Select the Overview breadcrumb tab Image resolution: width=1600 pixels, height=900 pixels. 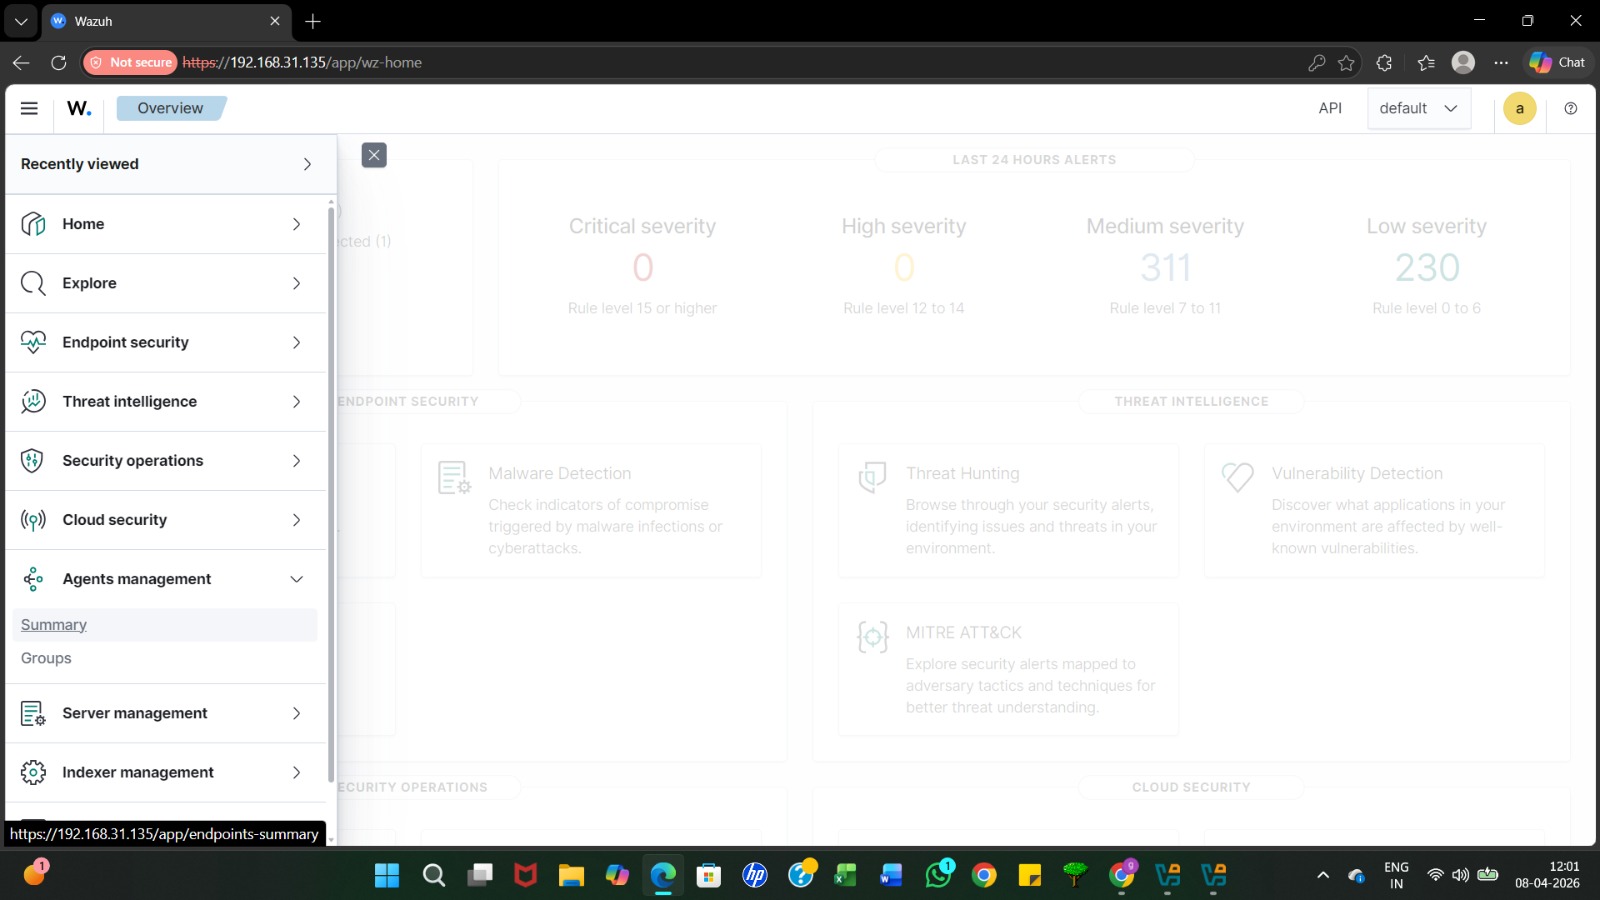point(170,108)
